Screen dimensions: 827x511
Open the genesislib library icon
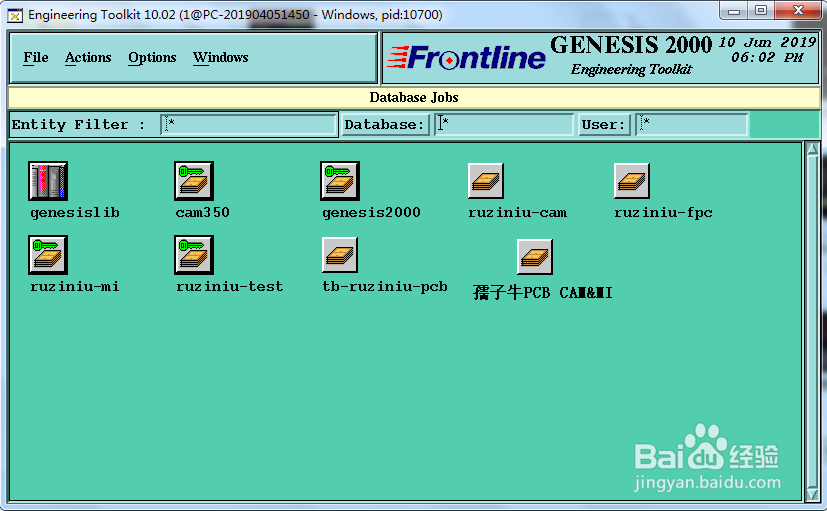point(48,181)
